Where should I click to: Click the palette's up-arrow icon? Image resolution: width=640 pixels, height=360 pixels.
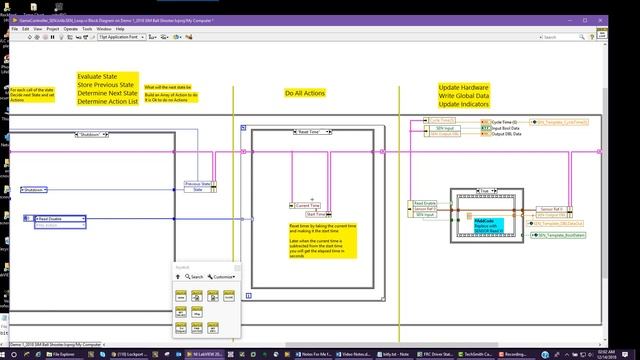coord(178,277)
